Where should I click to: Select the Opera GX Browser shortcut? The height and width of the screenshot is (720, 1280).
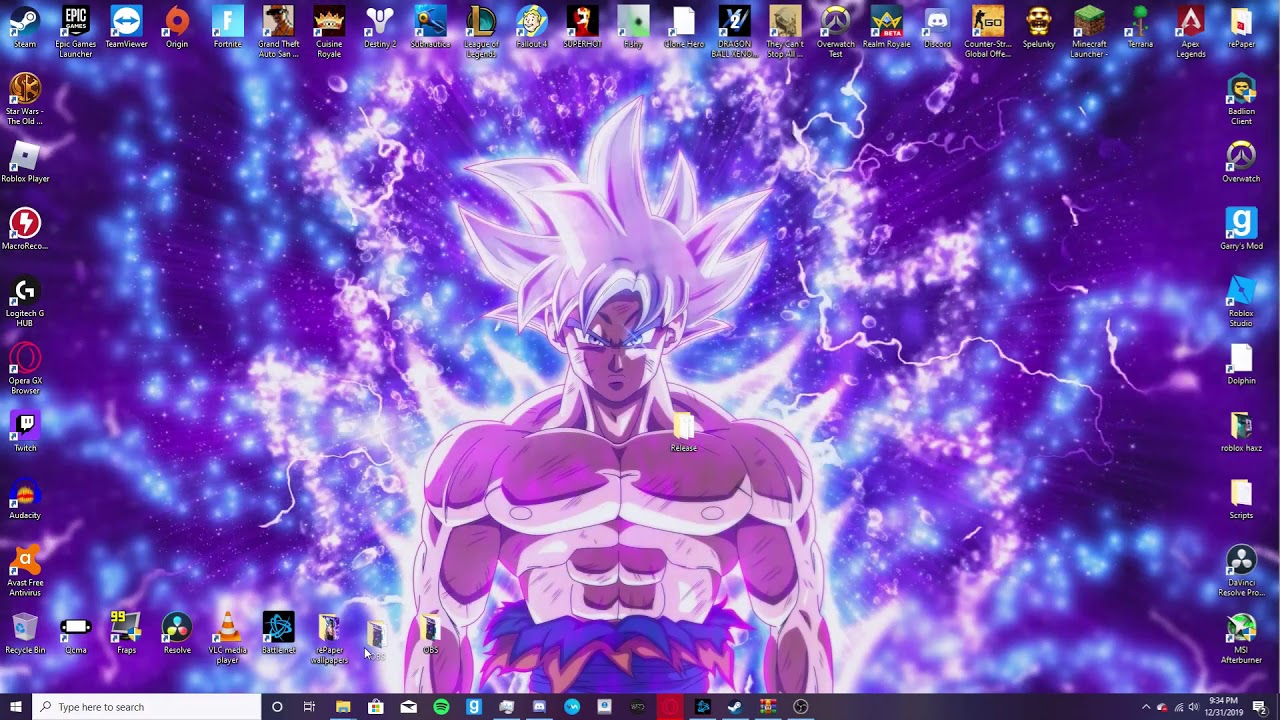click(25, 368)
